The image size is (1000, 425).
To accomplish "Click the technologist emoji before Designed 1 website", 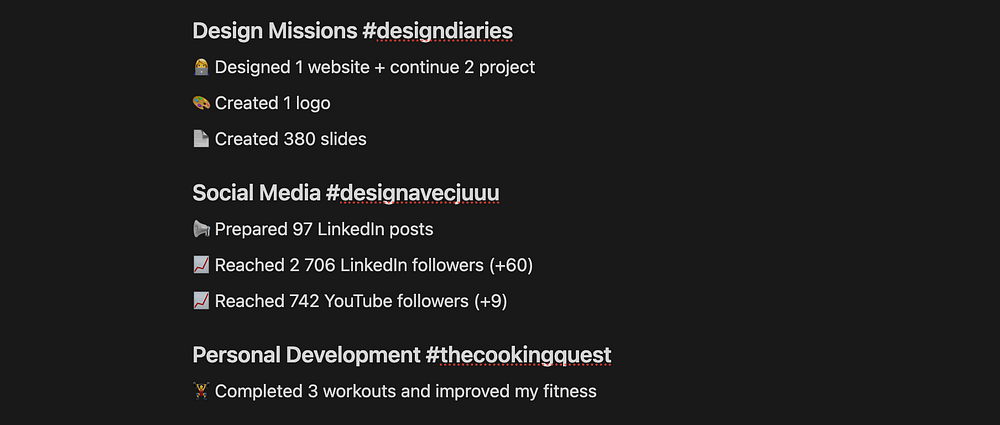I will click(x=201, y=67).
